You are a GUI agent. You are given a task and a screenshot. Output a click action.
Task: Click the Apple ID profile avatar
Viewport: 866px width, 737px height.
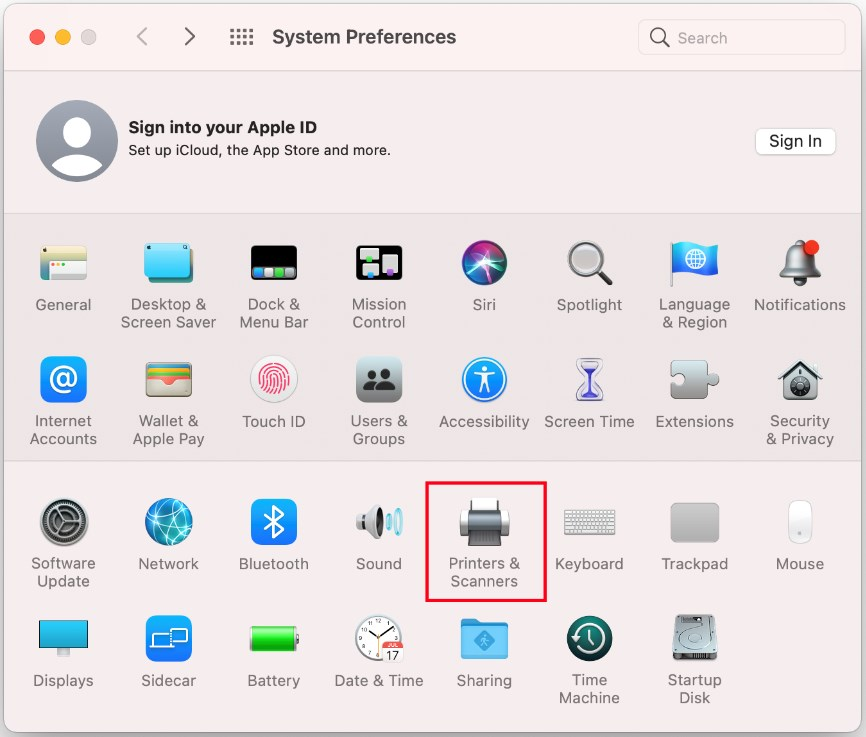(x=77, y=141)
